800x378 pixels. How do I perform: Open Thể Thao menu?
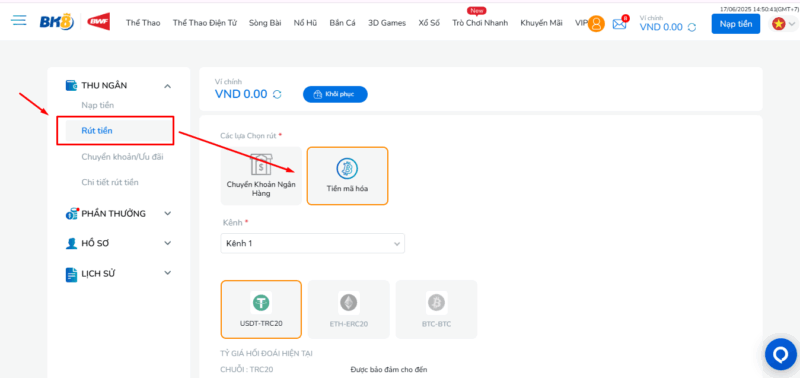pos(143,22)
